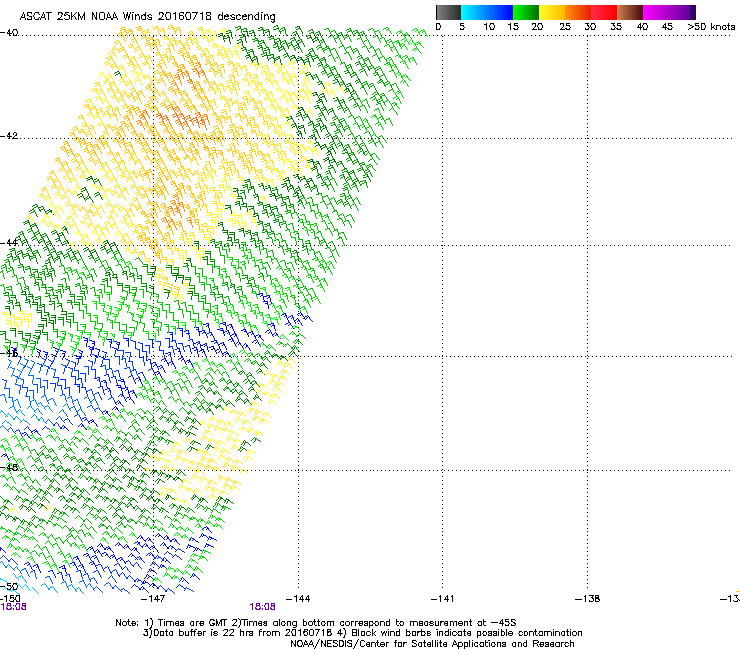Screen dimensions: 740x650
Task: Click the latitude label "-44"
Action: click(9, 243)
